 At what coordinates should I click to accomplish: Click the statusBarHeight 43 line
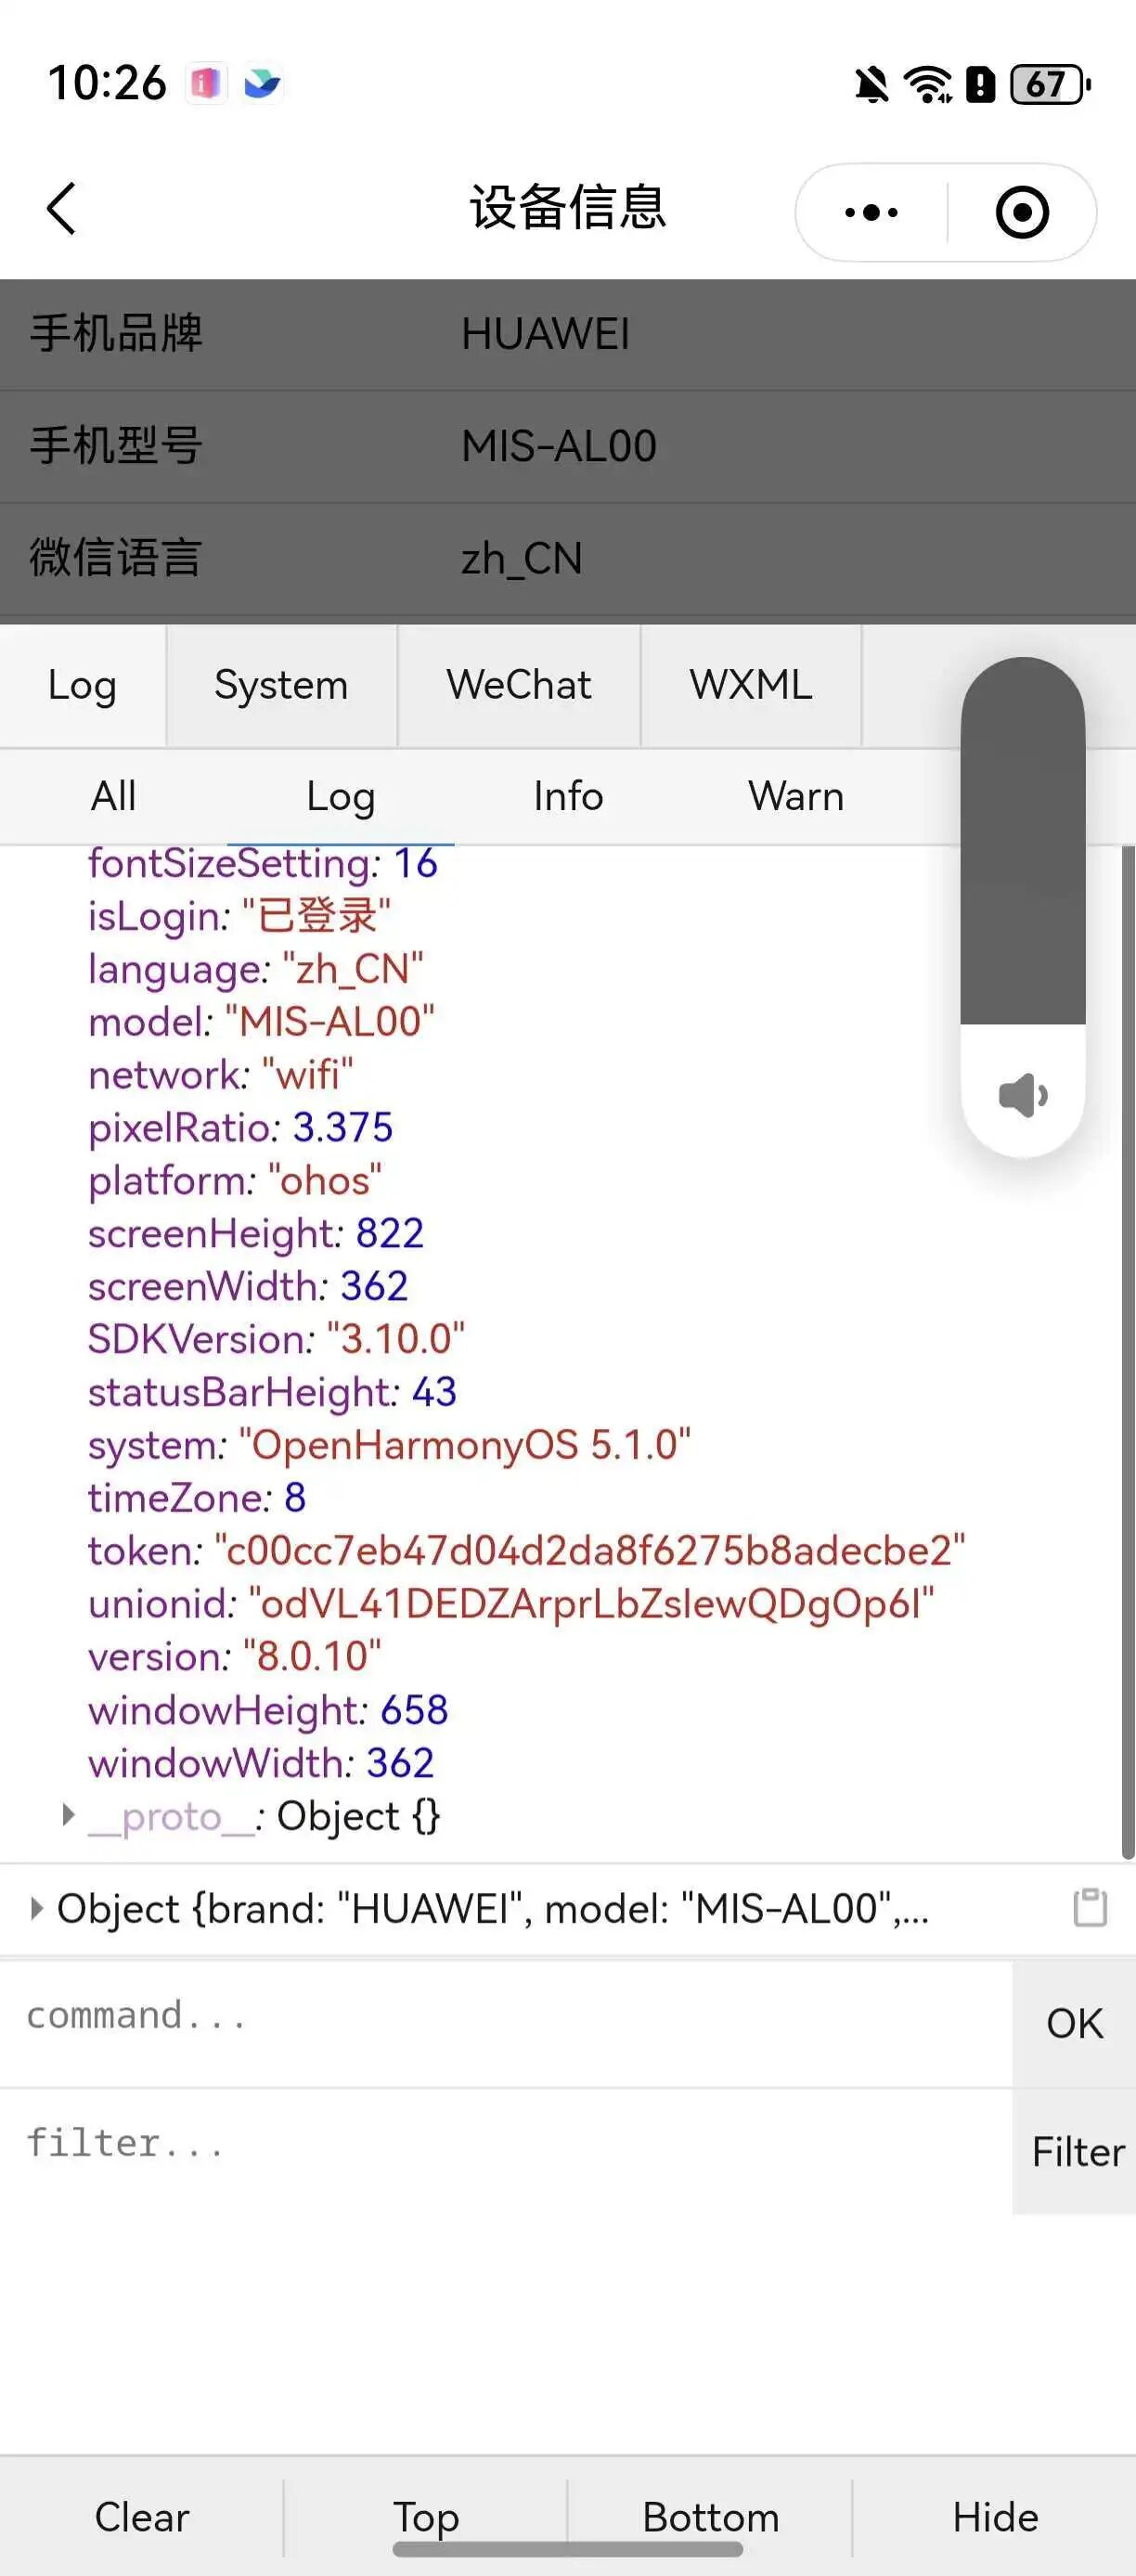pyautogui.click(x=272, y=1391)
